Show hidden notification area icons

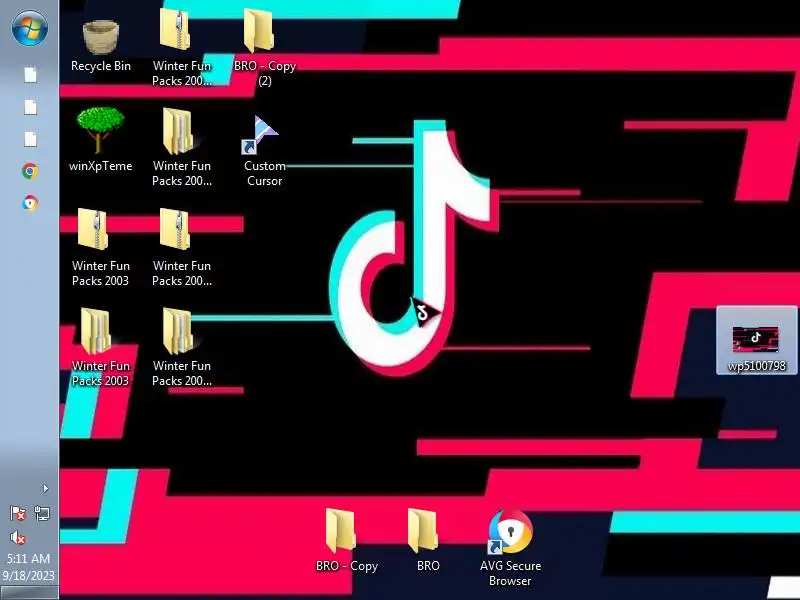(45, 489)
